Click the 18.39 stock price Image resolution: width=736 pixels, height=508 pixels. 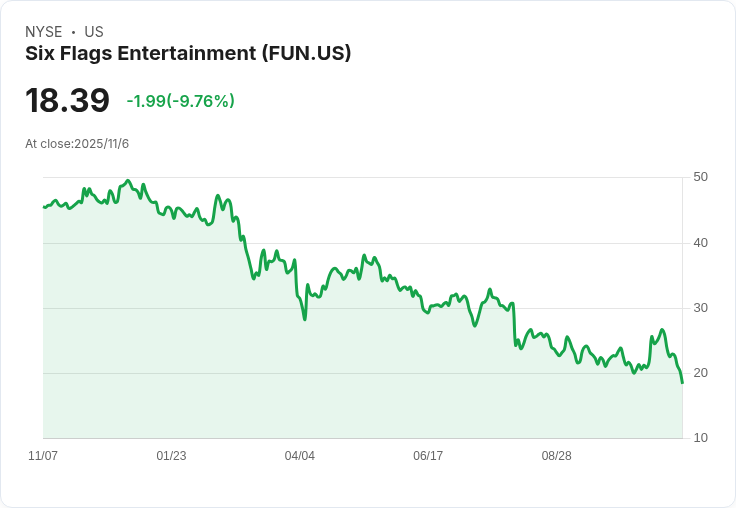(67, 100)
